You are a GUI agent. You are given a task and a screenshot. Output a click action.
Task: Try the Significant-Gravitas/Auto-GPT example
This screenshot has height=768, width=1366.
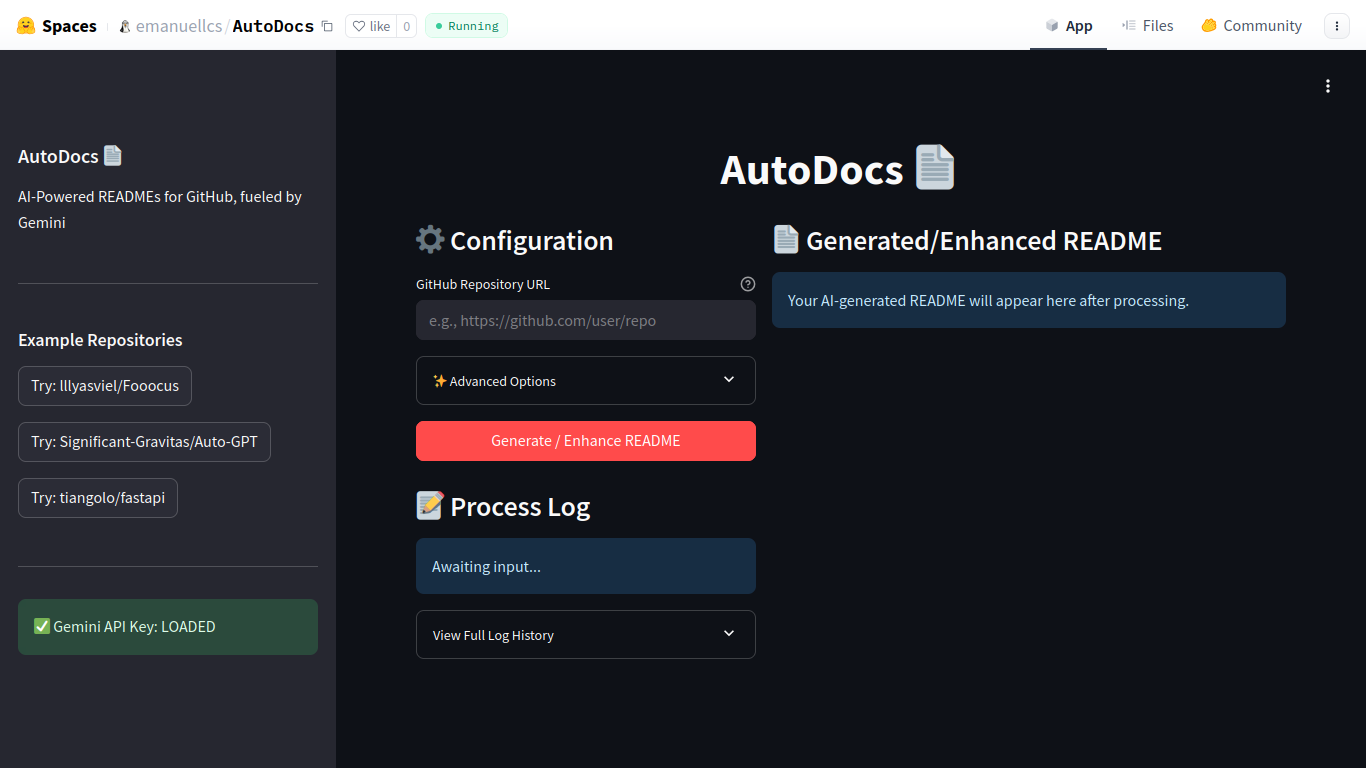[144, 442]
